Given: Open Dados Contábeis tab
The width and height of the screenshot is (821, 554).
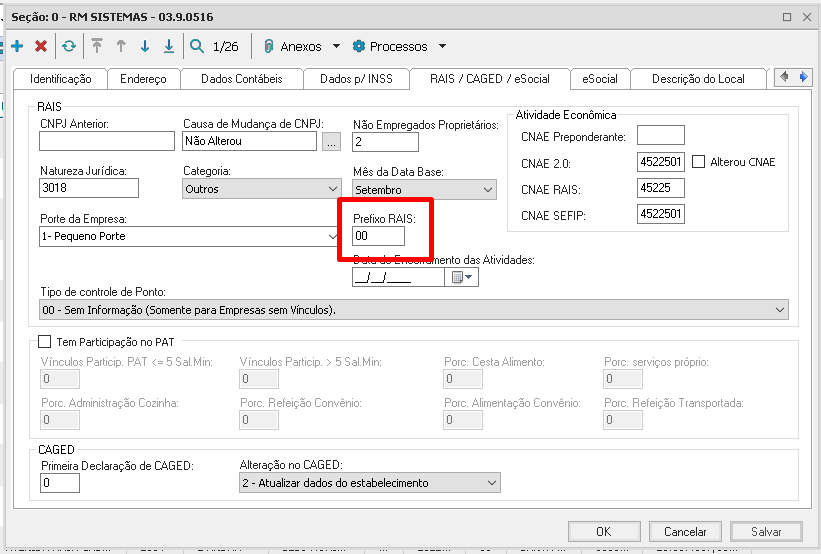Looking at the screenshot, I should 241,79.
